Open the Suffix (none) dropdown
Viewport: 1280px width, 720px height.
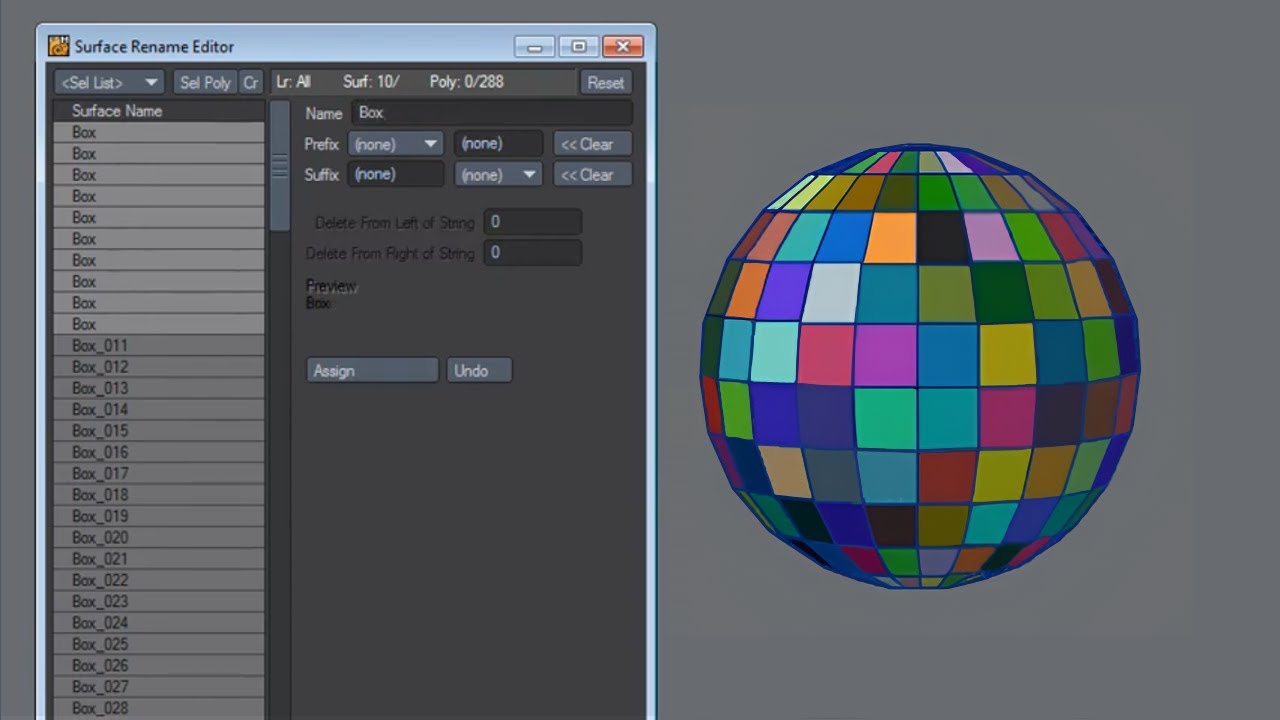pyautogui.click(x=498, y=174)
